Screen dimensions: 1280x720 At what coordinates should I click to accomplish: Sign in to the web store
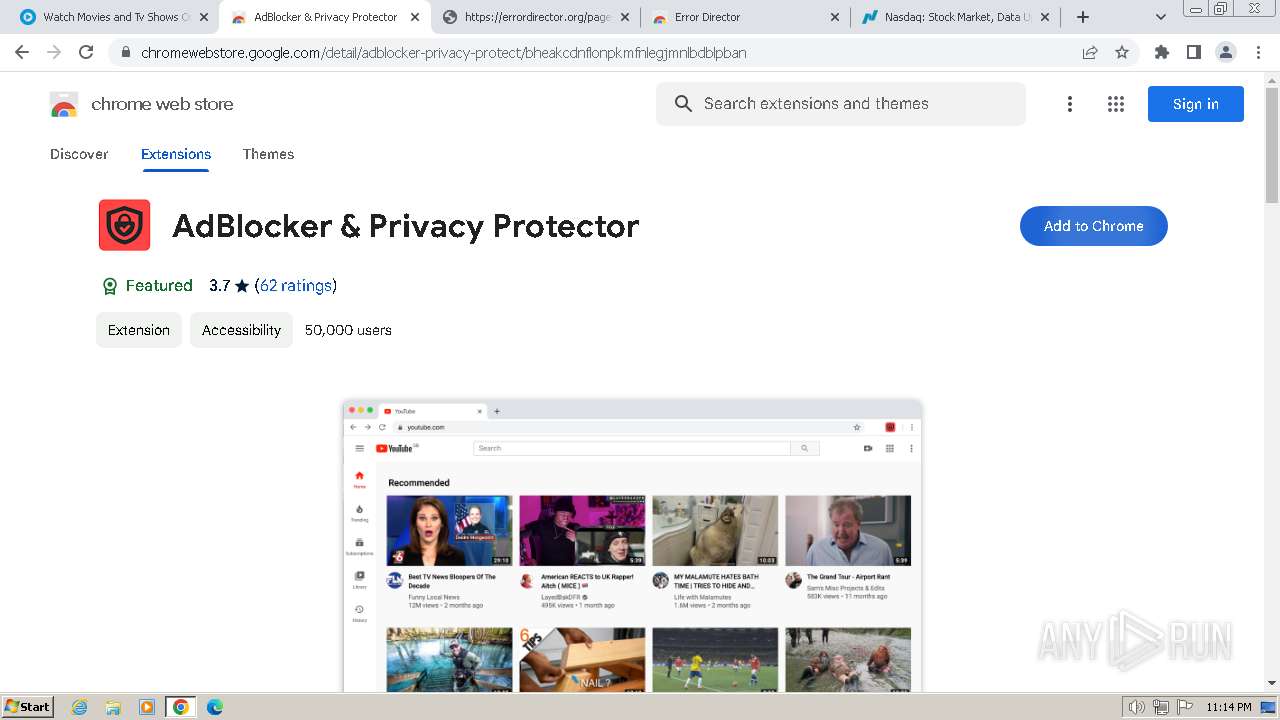[1196, 104]
